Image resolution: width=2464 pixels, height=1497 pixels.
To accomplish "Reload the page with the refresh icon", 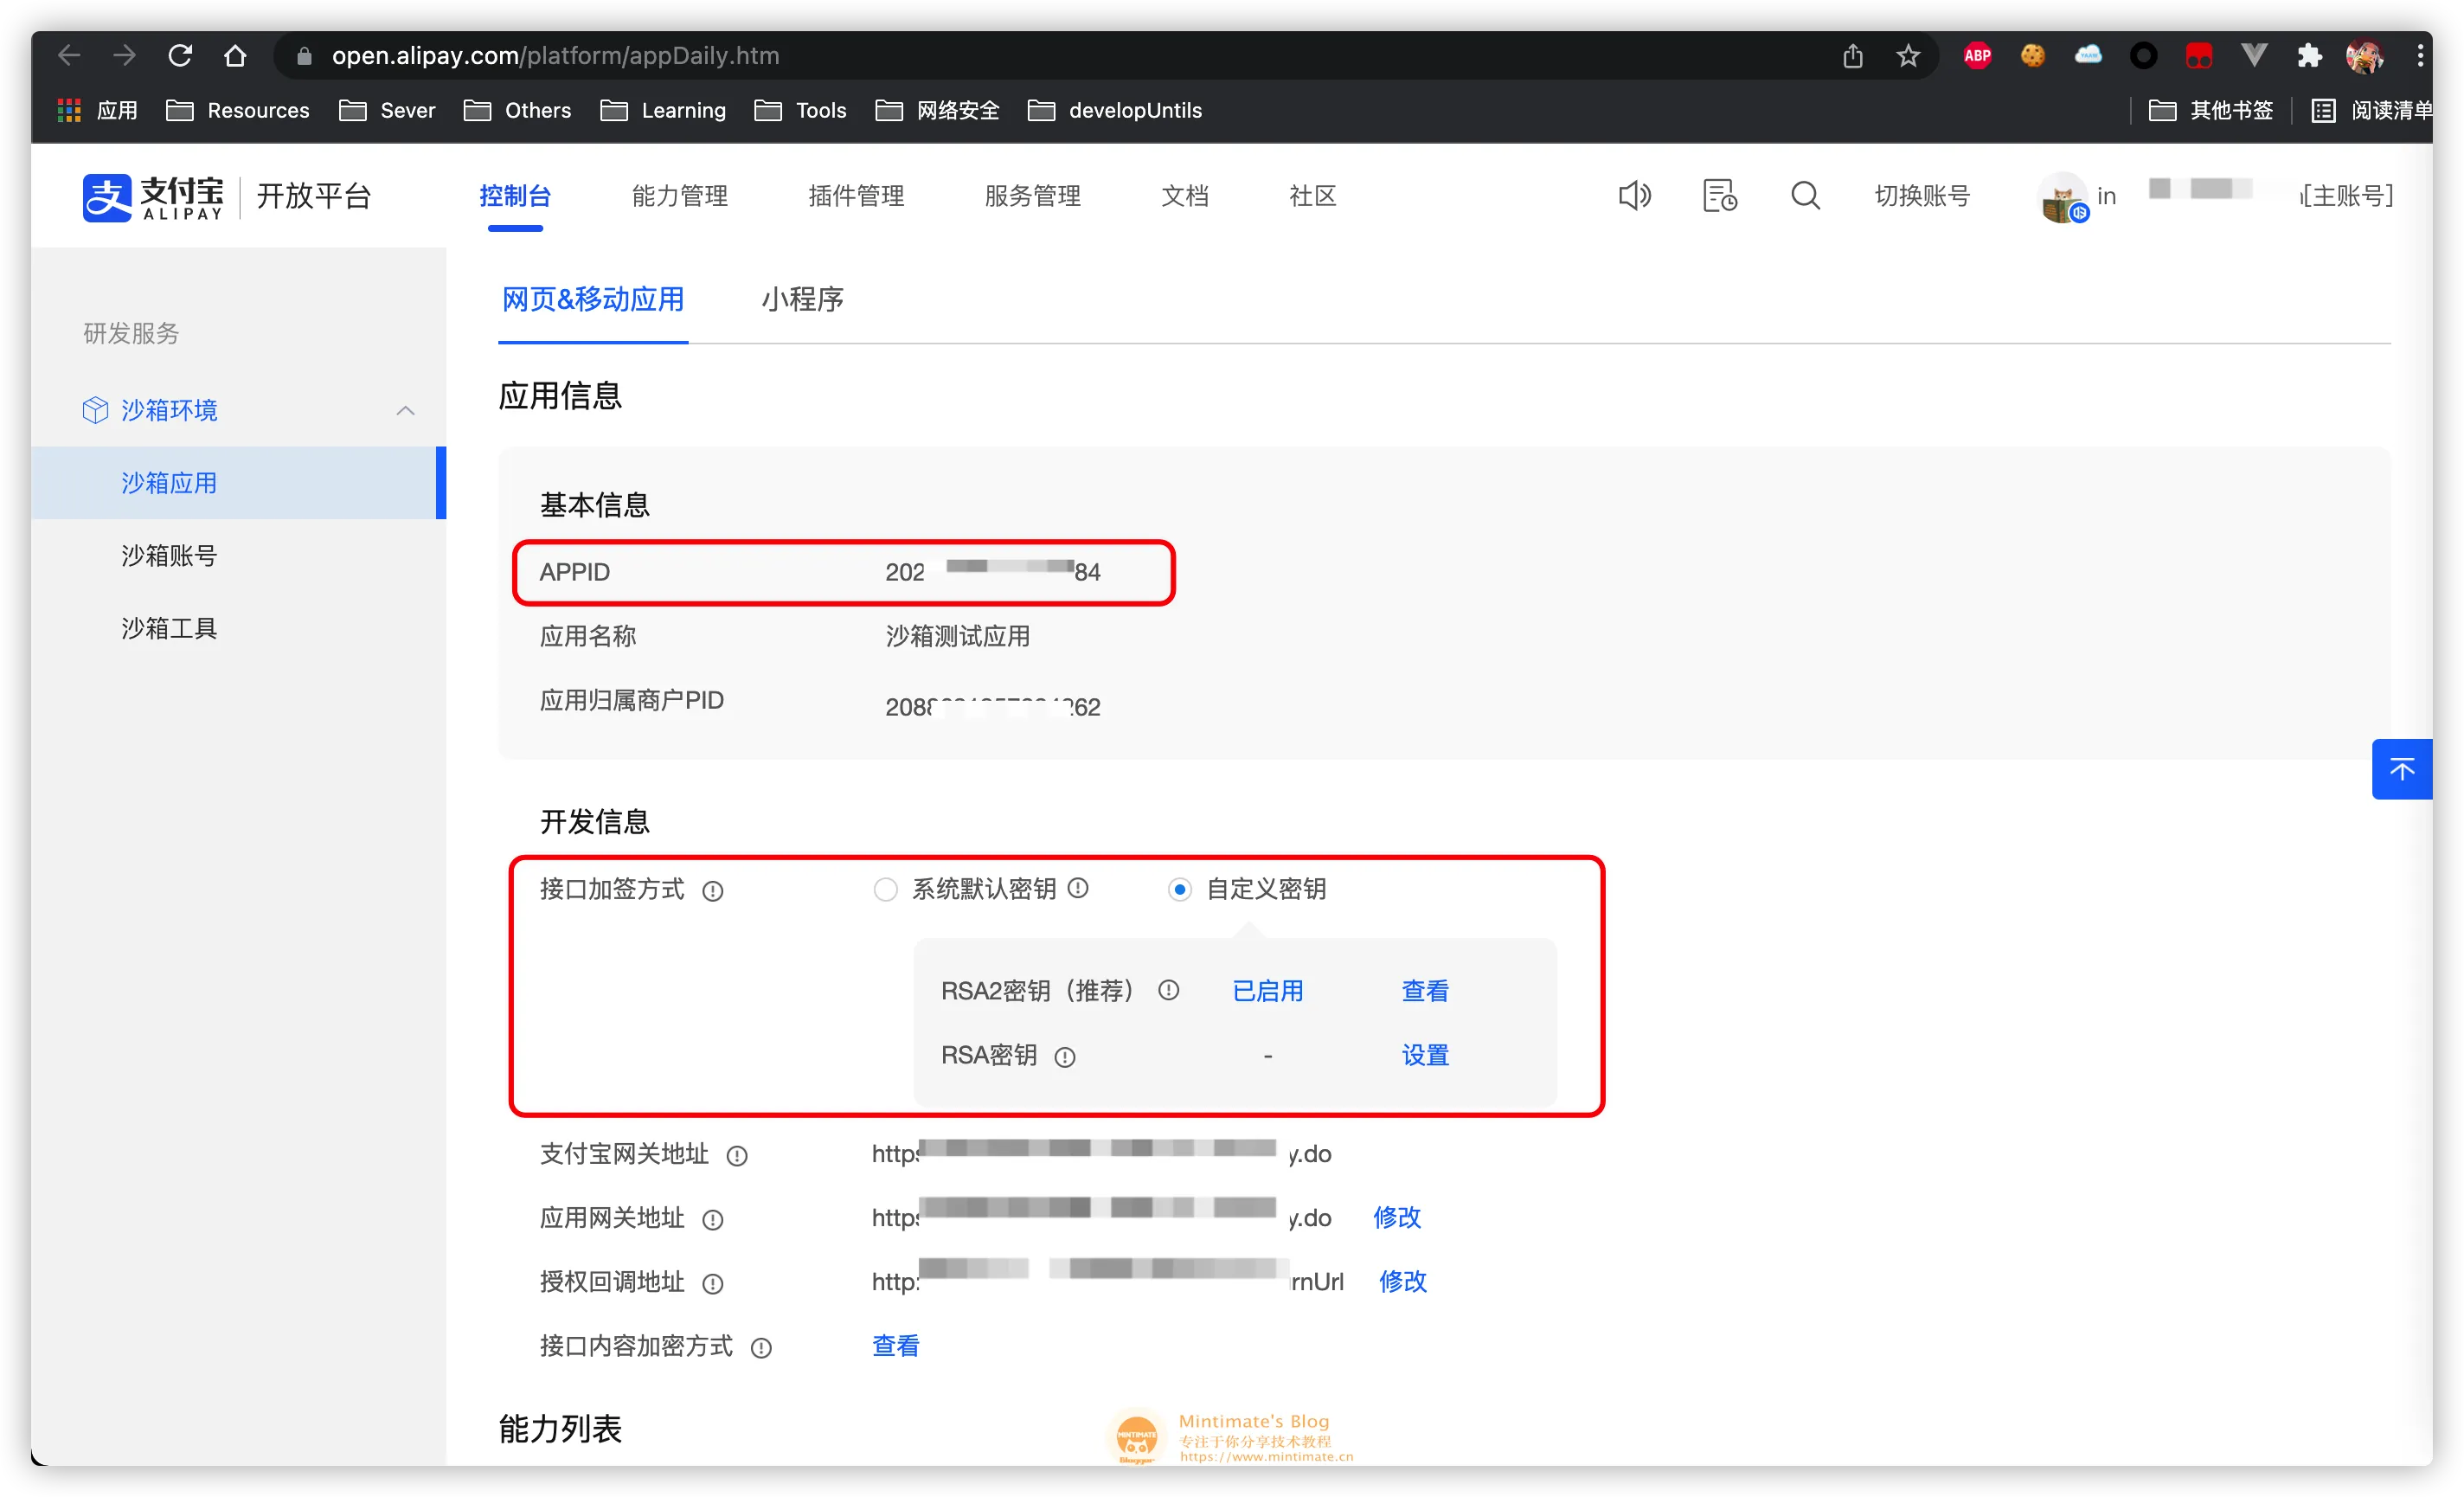I will (180, 55).
